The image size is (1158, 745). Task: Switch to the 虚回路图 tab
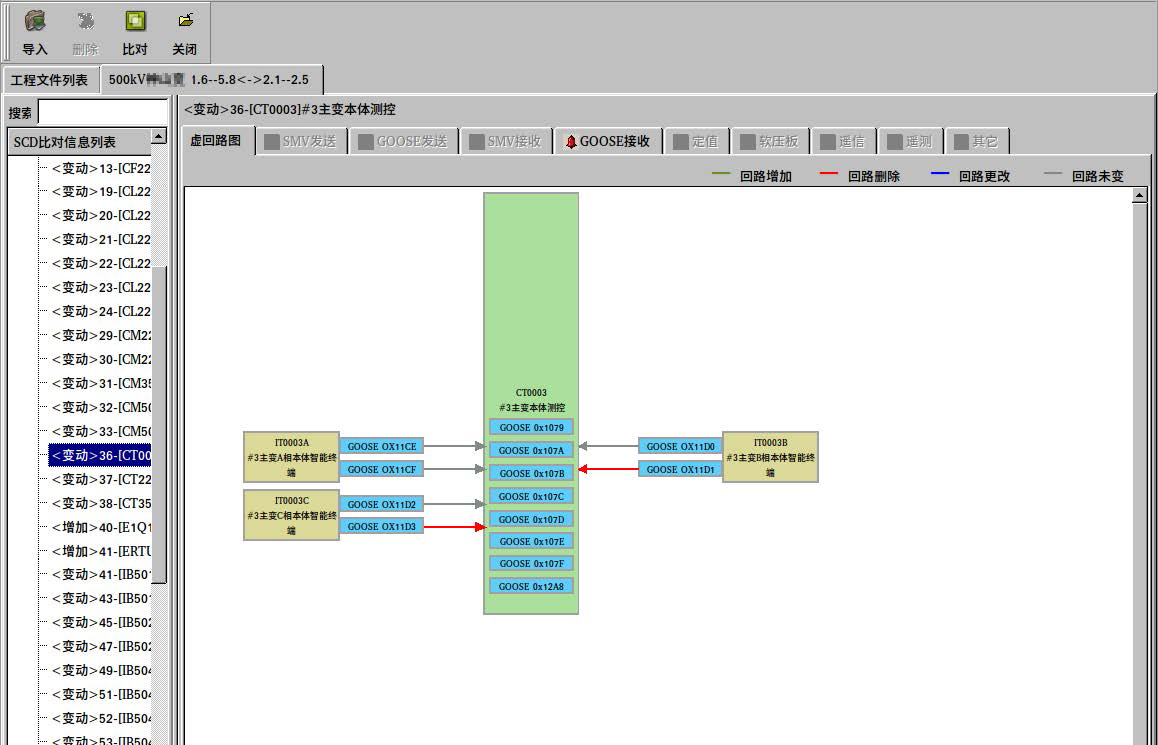pos(216,141)
